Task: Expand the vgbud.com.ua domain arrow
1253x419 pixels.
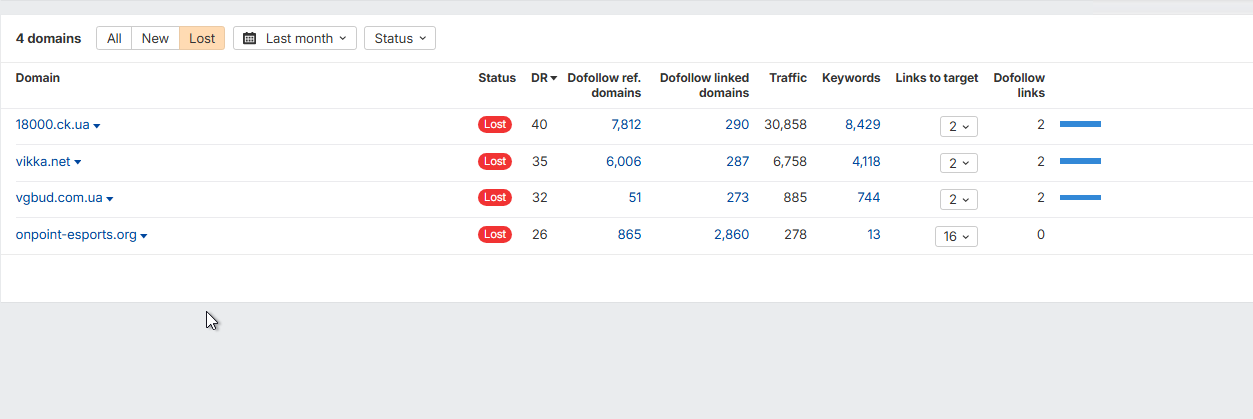Action: 110,199
